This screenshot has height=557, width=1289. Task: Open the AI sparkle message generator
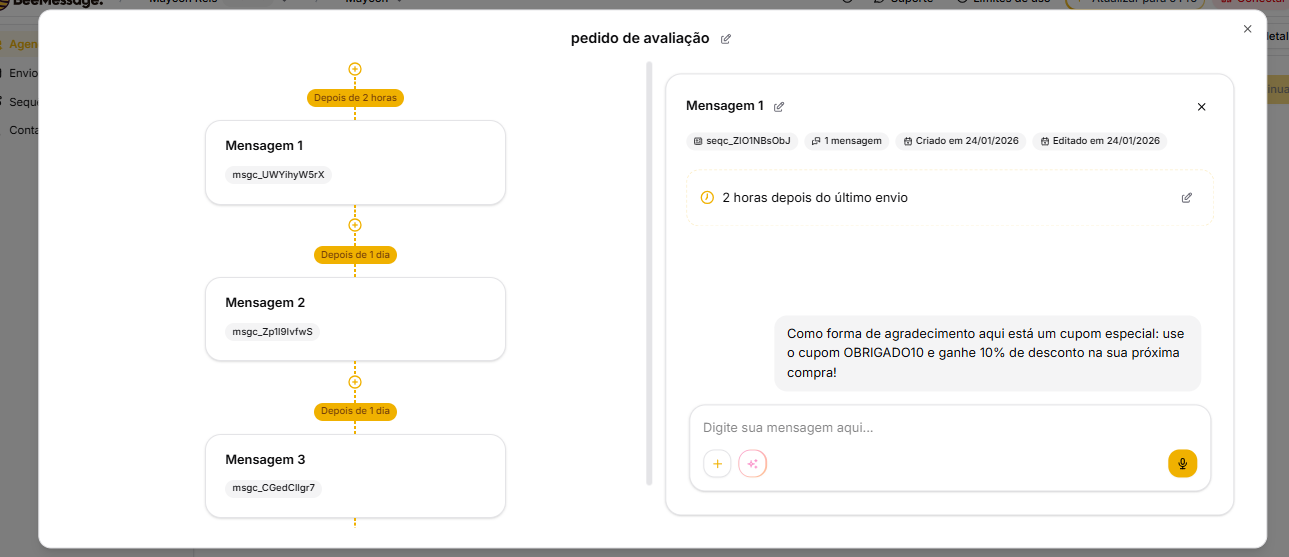(x=752, y=464)
